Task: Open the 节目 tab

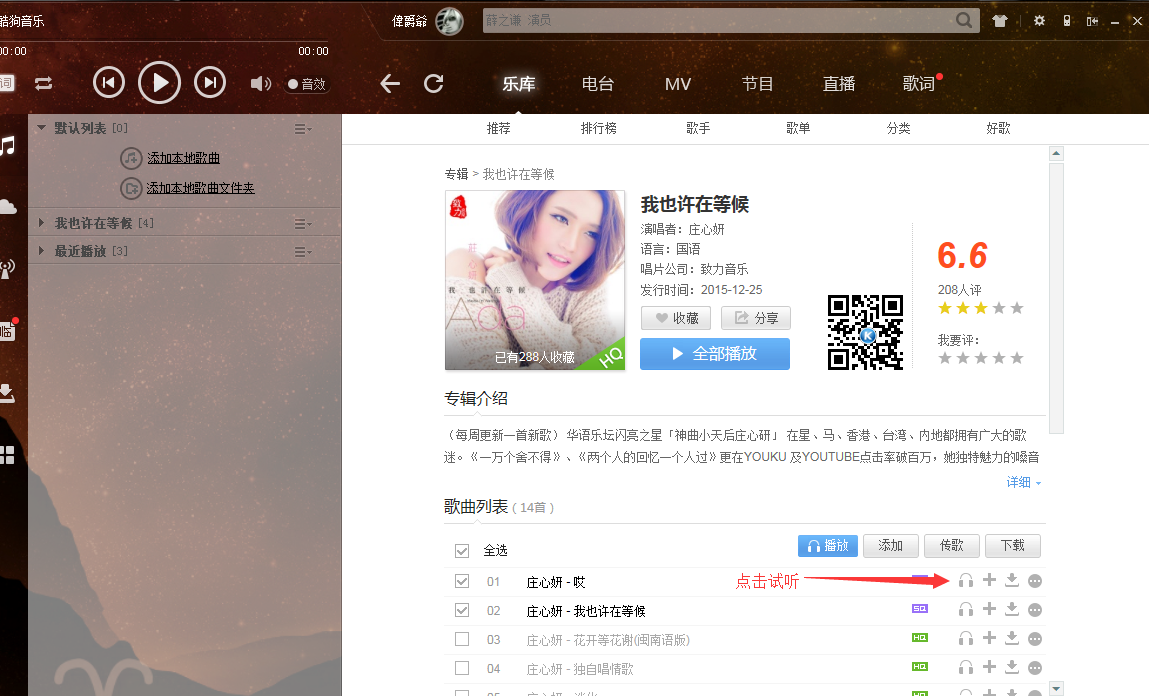Action: (758, 84)
